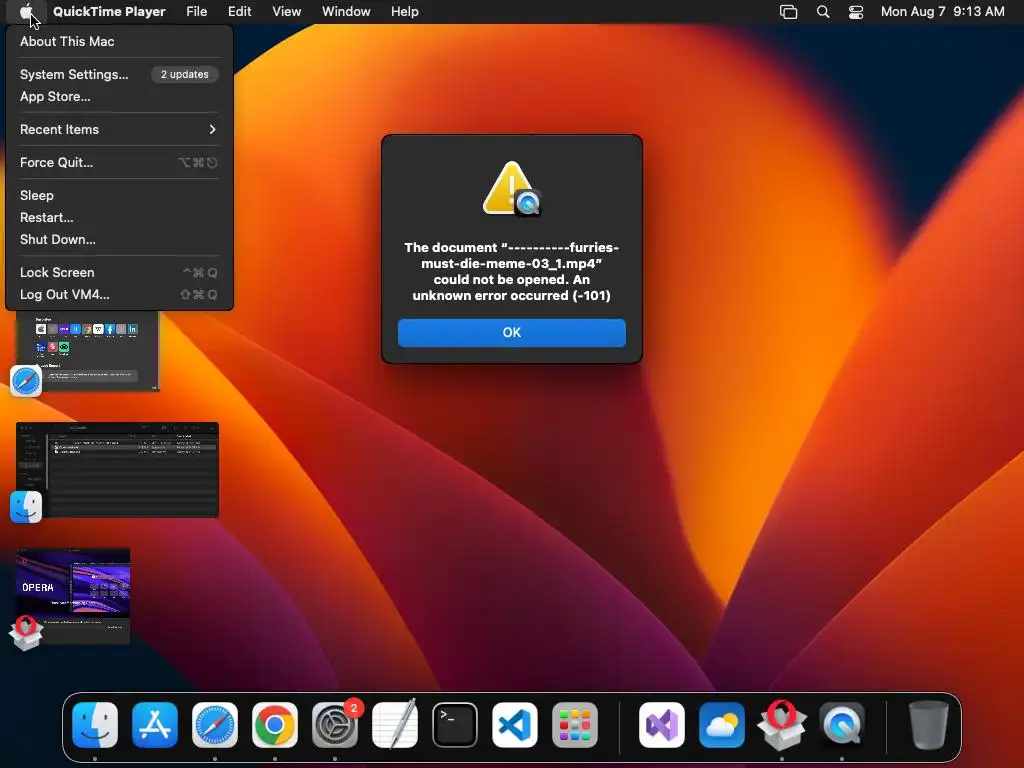Open Finder from the Dock
The height and width of the screenshot is (768, 1024).
pos(95,725)
